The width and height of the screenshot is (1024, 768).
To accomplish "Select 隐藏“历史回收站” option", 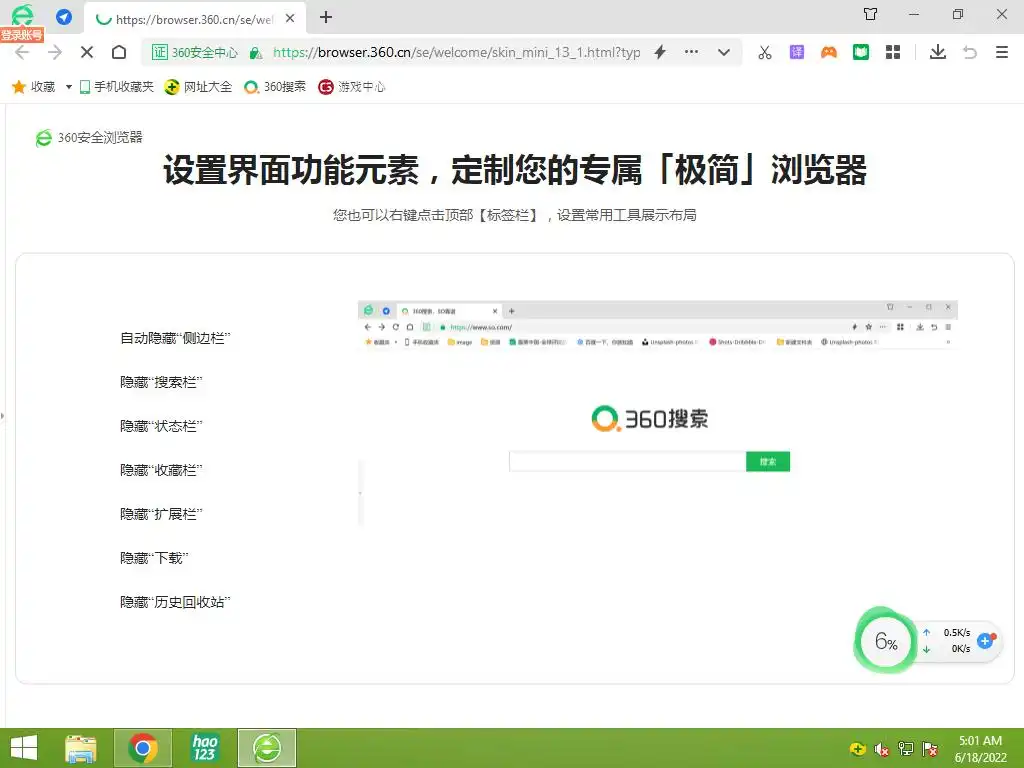I will point(175,602).
